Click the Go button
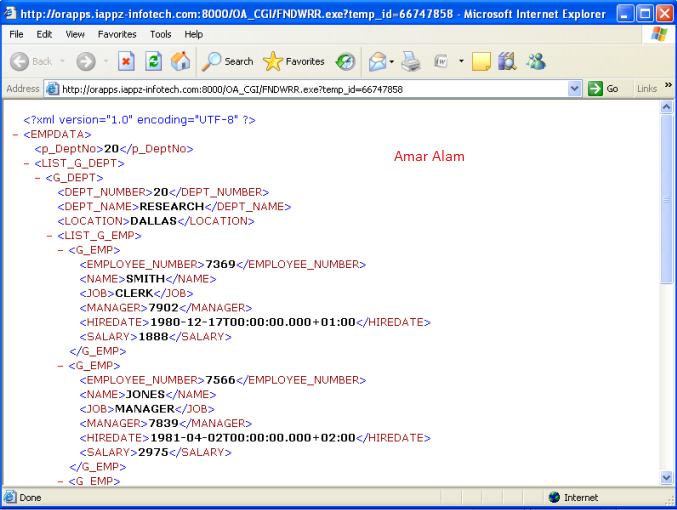Screen dimensions: 677x510 click(x=604, y=89)
